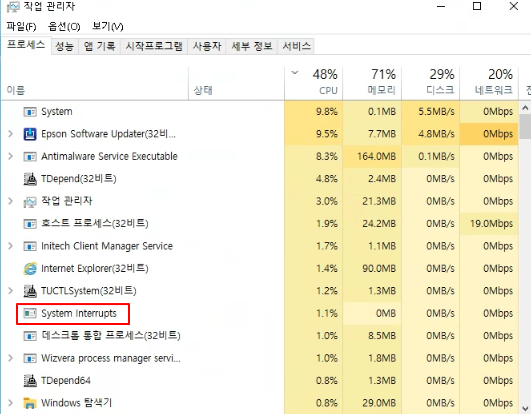Expand the Antimalware Service Executable process
Image resolution: width=531 pixels, height=414 pixels.
click(x=10, y=156)
